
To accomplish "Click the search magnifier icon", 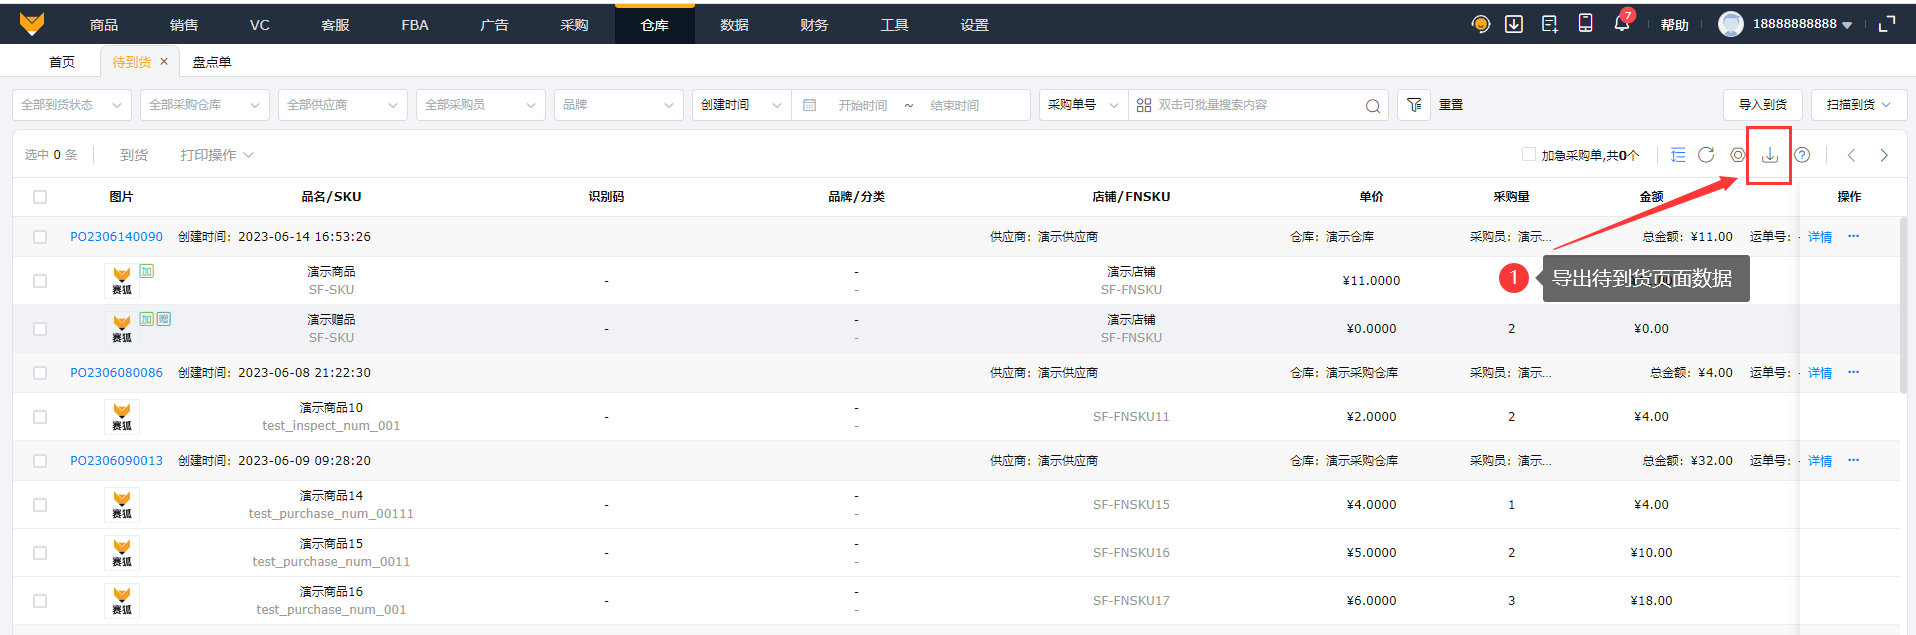I will pos(1372,106).
